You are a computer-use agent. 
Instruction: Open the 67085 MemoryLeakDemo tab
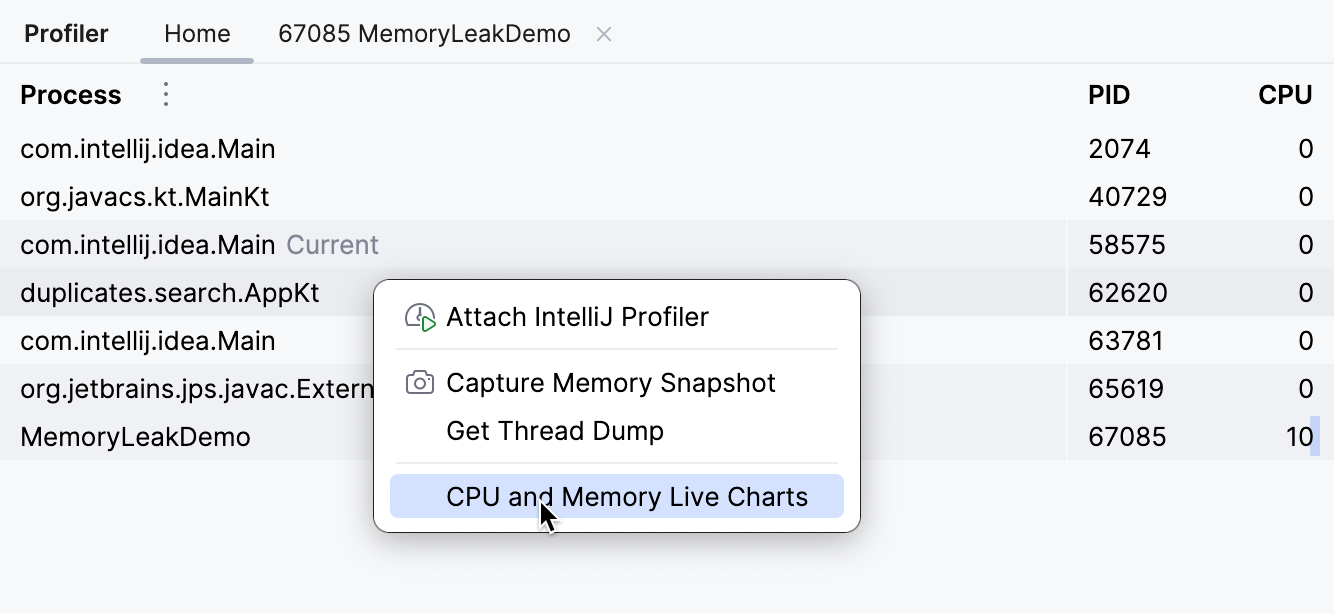click(423, 33)
